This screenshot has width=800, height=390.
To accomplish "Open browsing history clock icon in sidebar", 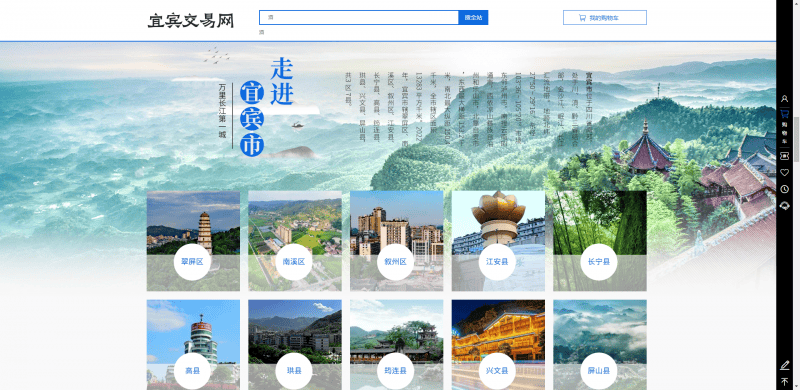I will (x=784, y=189).
